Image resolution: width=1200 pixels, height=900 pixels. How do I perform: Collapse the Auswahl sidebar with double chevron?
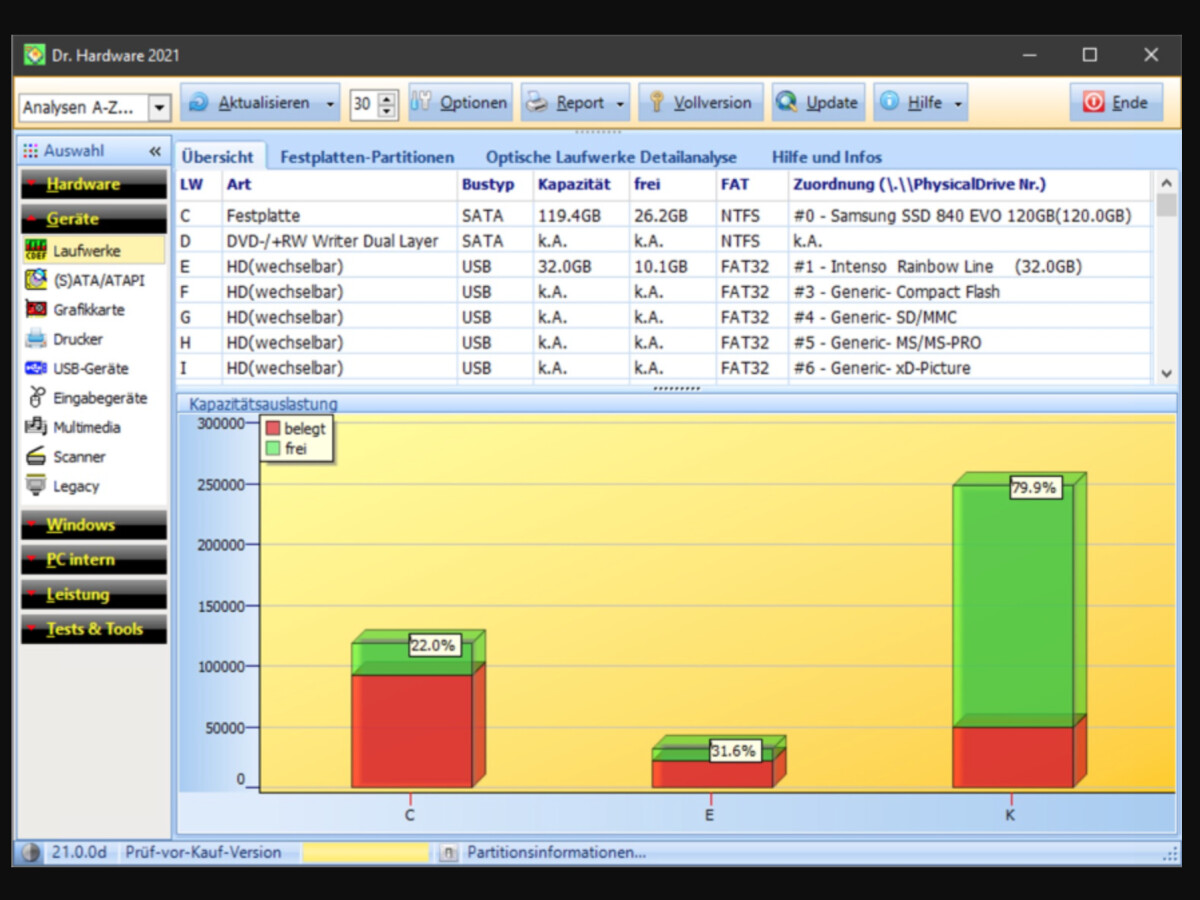click(x=155, y=151)
